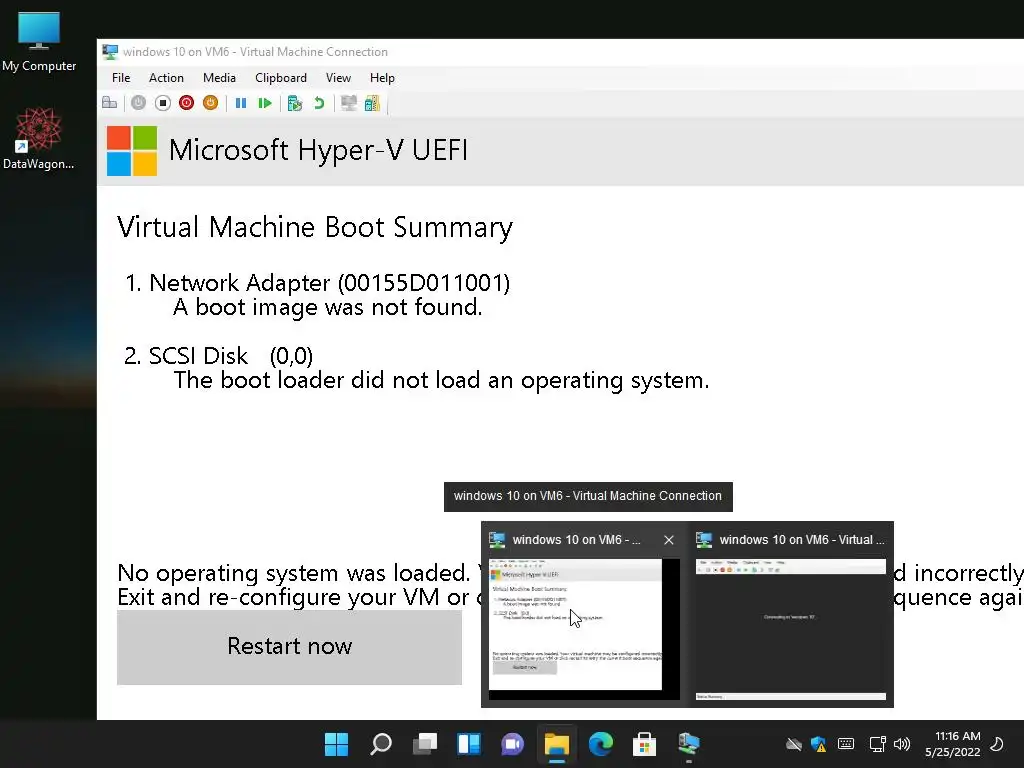Click the green Revert arrow icon
Viewport: 1024px width, 768px height.
click(319, 103)
